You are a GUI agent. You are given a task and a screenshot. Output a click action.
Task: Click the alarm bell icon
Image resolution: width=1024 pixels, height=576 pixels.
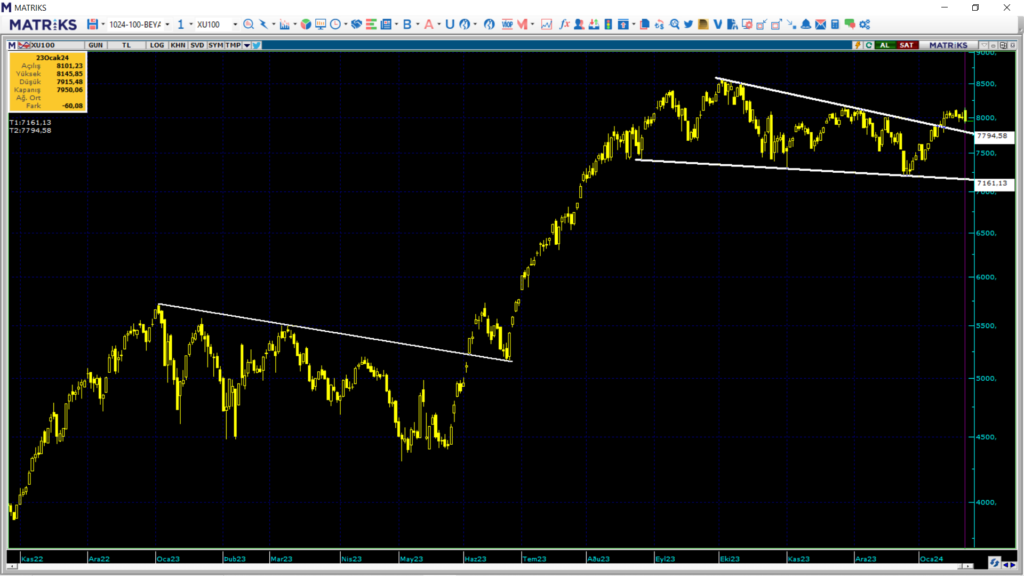[x=806, y=24]
